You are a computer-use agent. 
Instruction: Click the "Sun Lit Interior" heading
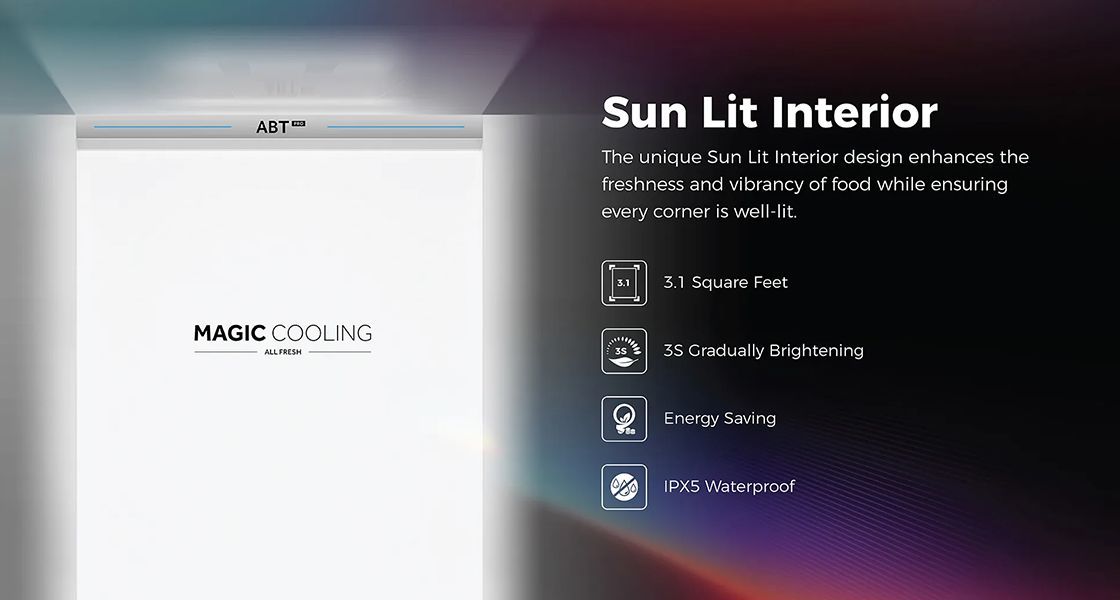769,113
